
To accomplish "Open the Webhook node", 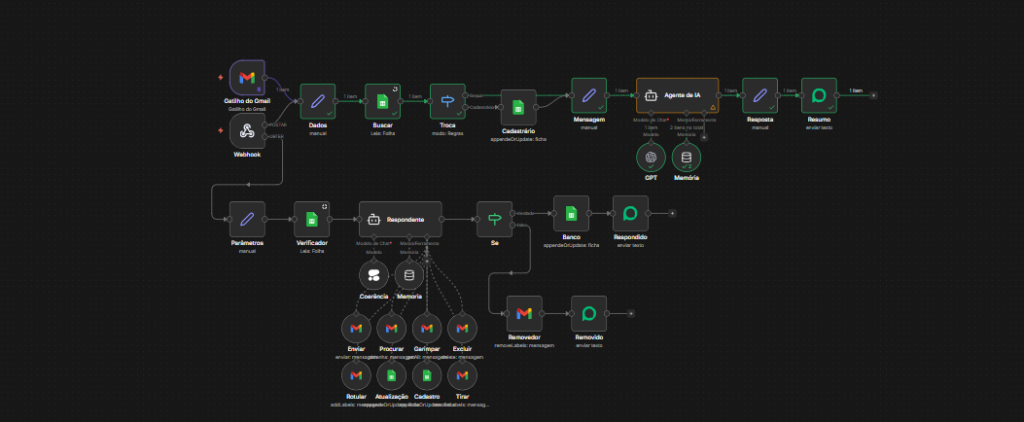I will click(247, 131).
